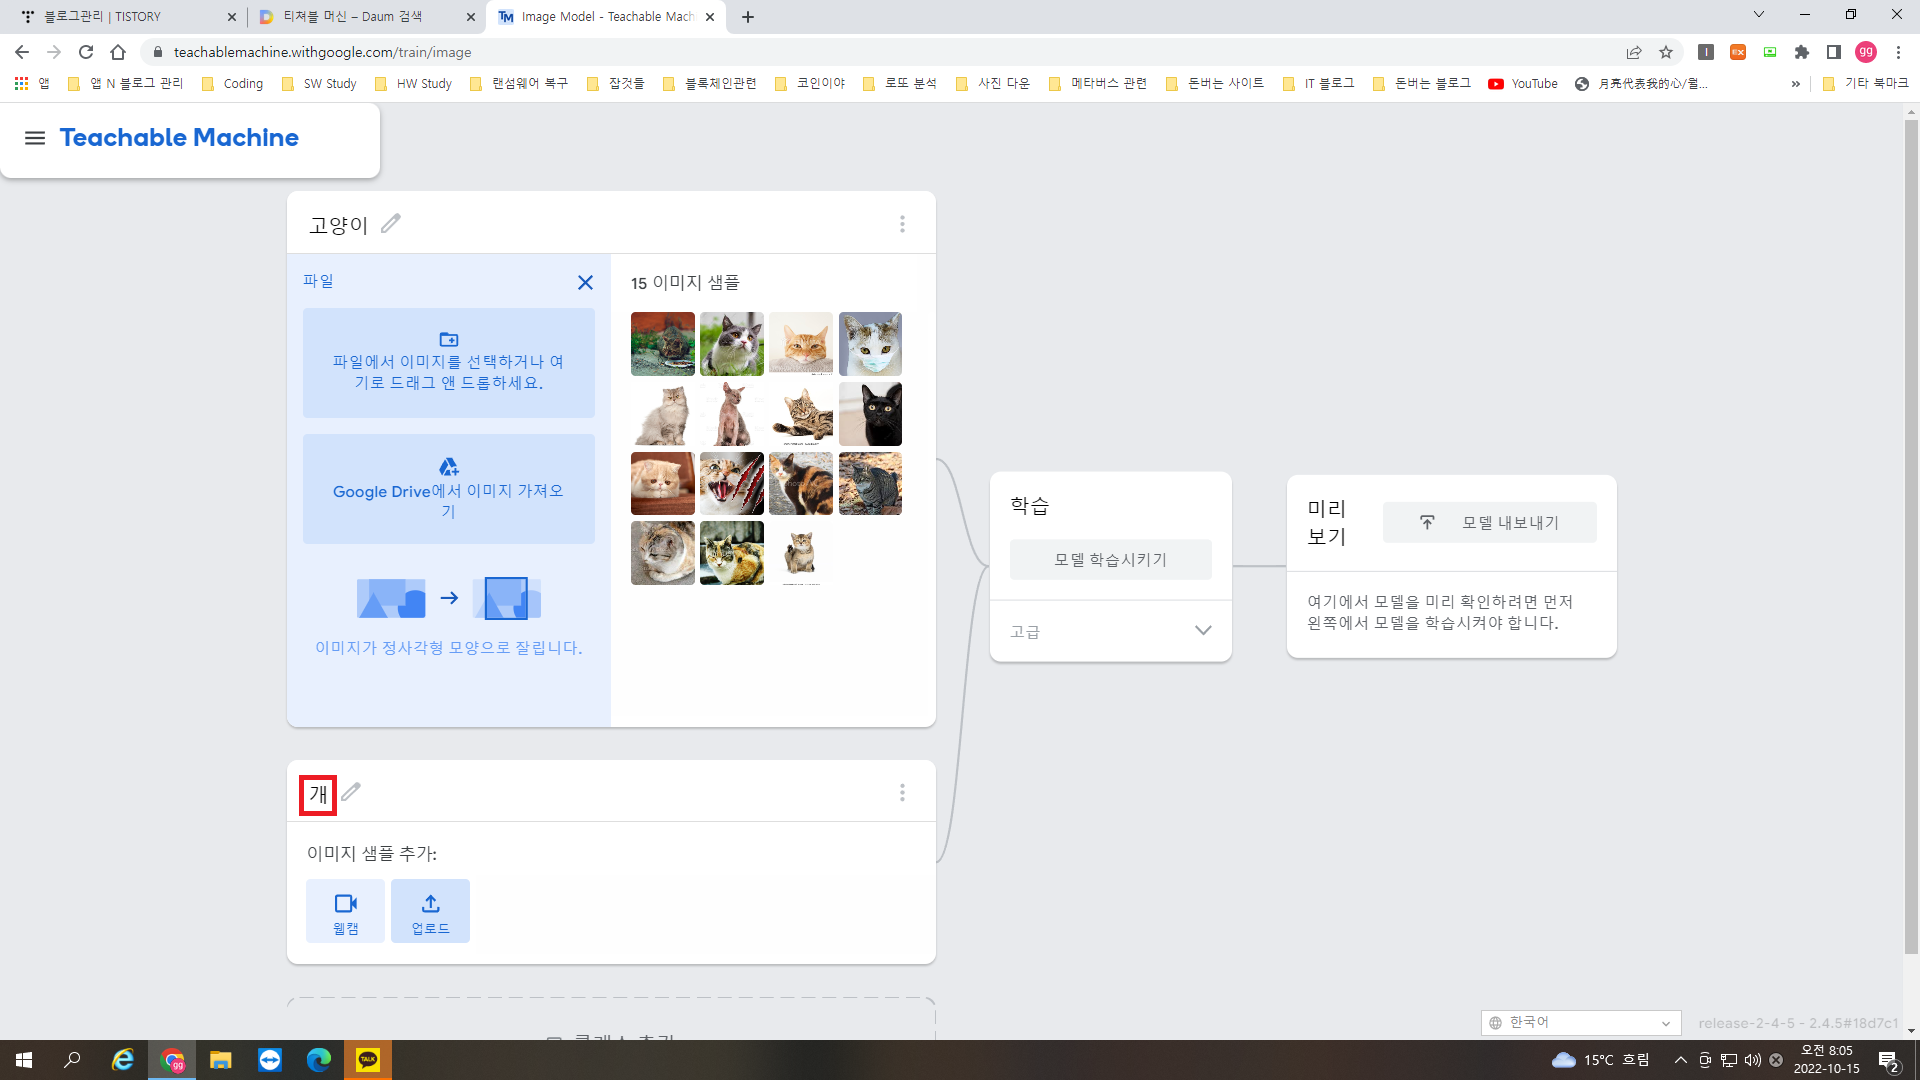1920x1080 pixels.
Task: Choose images from file drop area
Action: pyautogui.click(x=448, y=362)
